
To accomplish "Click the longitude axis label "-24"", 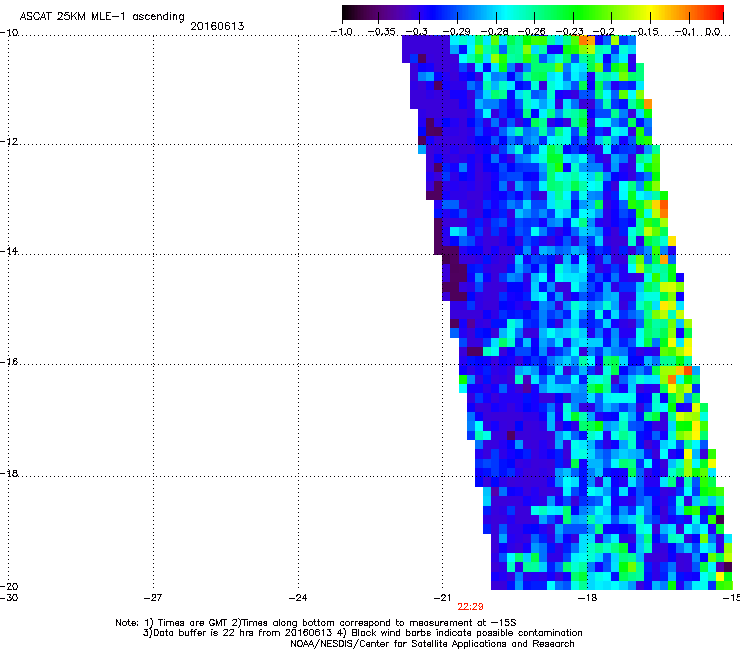I will [x=298, y=598].
